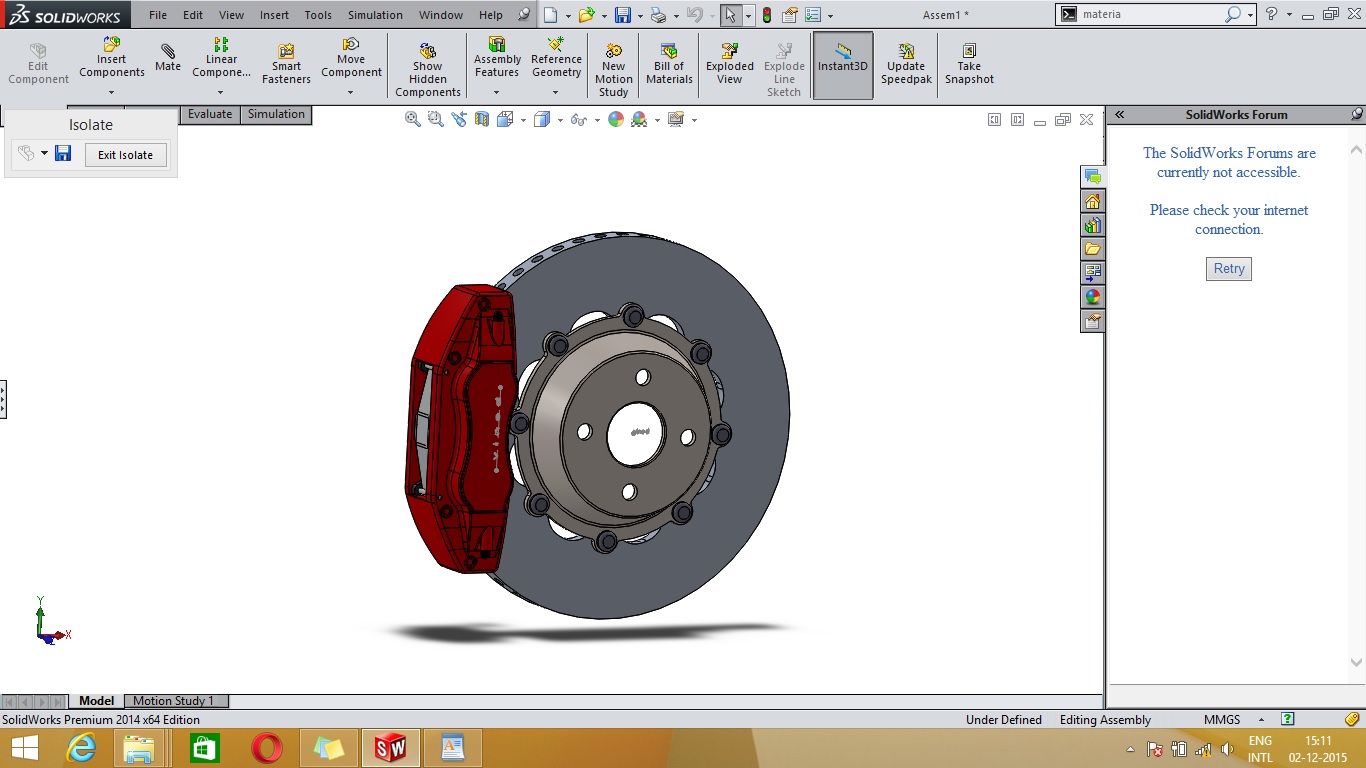Screen dimensions: 1366x768
Task: Expand the Select tool dropdown arrow
Action: 748,16
